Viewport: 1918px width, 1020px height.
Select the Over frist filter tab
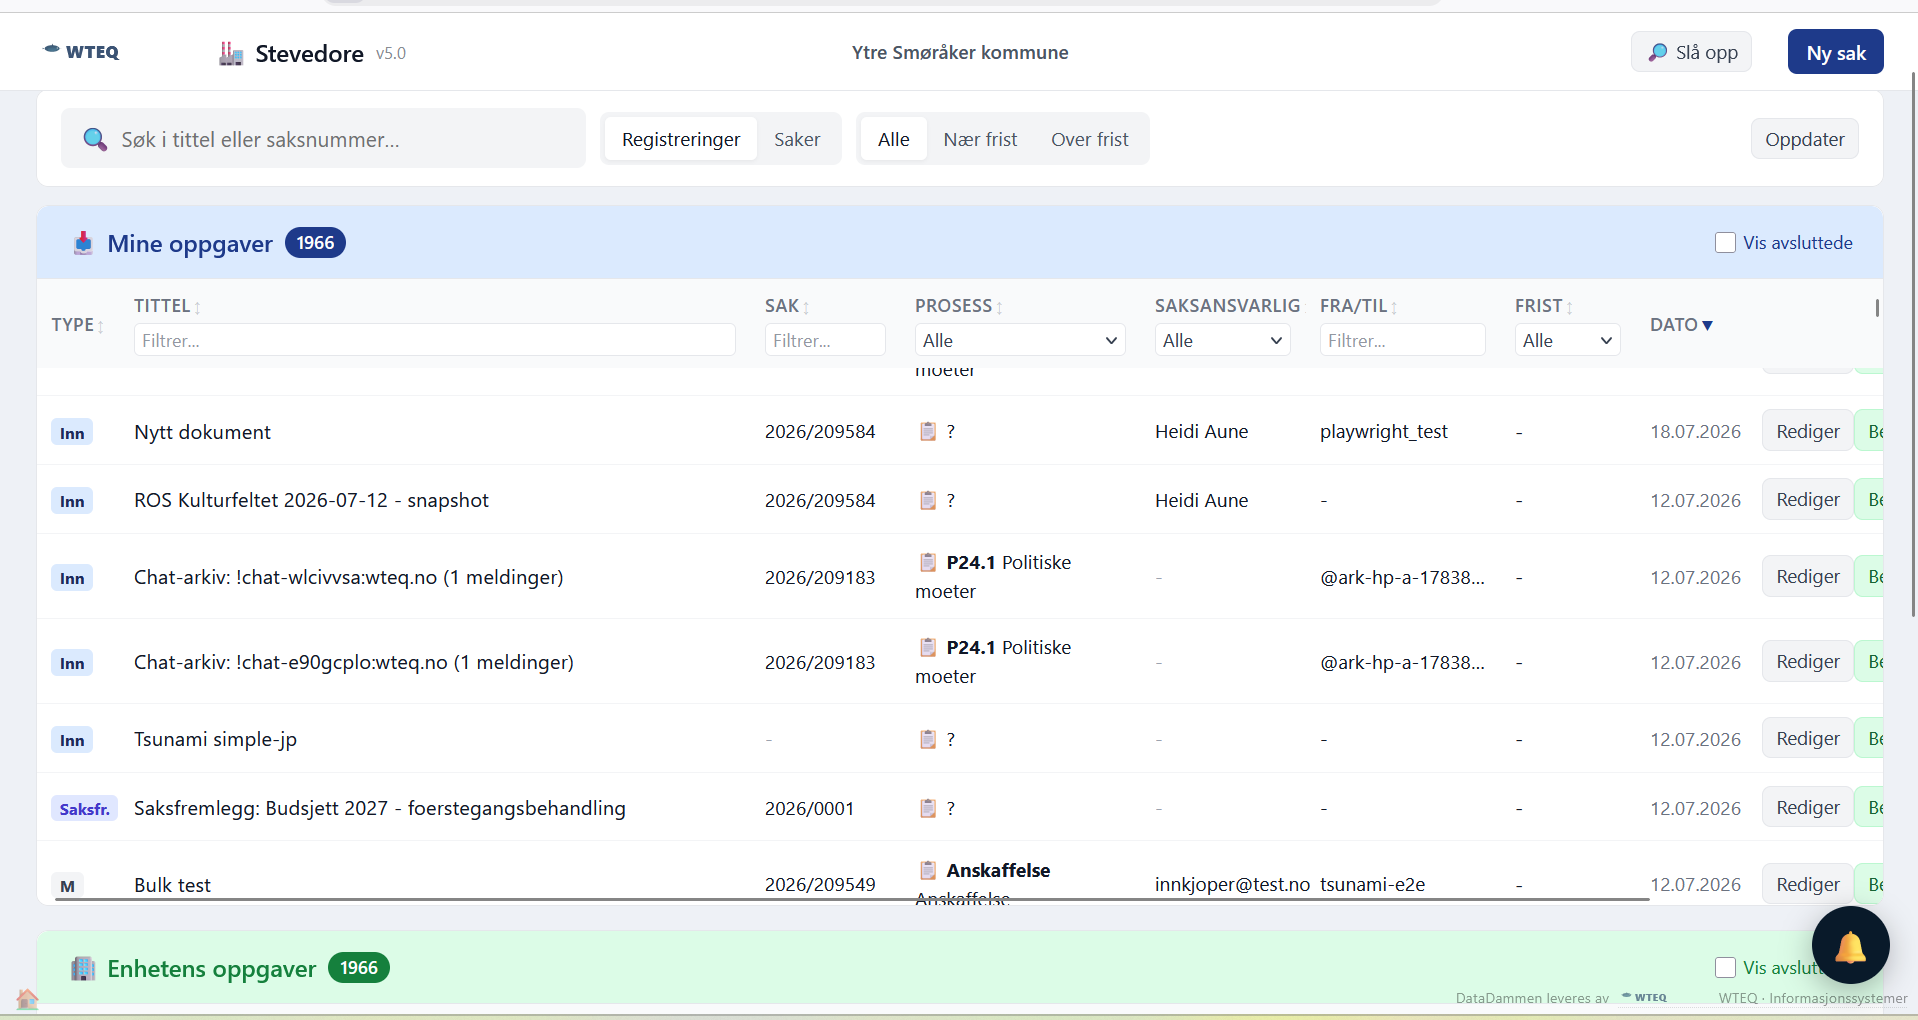pyautogui.click(x=1089, y=139)
